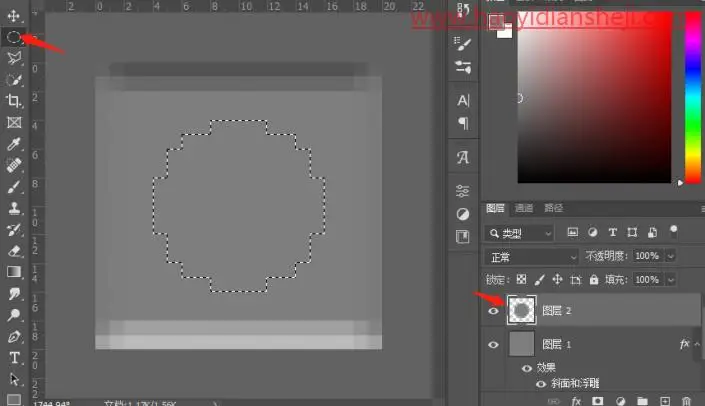Viewport: 705px width, 406px height.
Task: Select the Elliptical Marquee tool
Action: coord(13,37)
